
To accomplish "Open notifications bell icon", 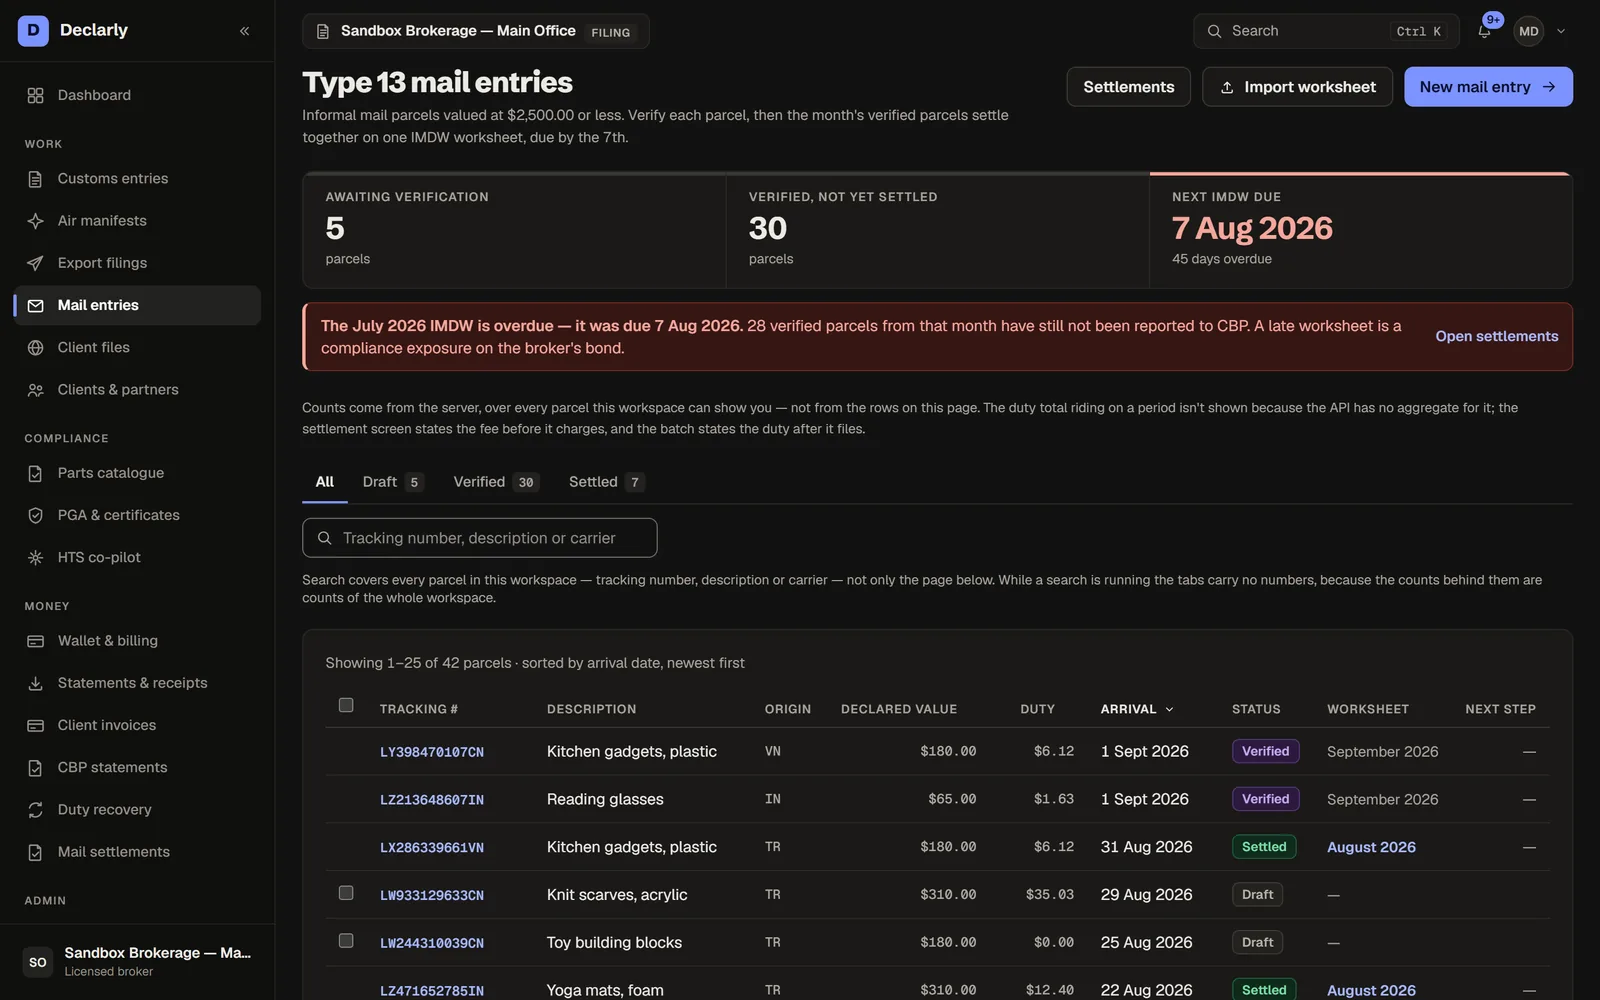I will (1484, 31).
